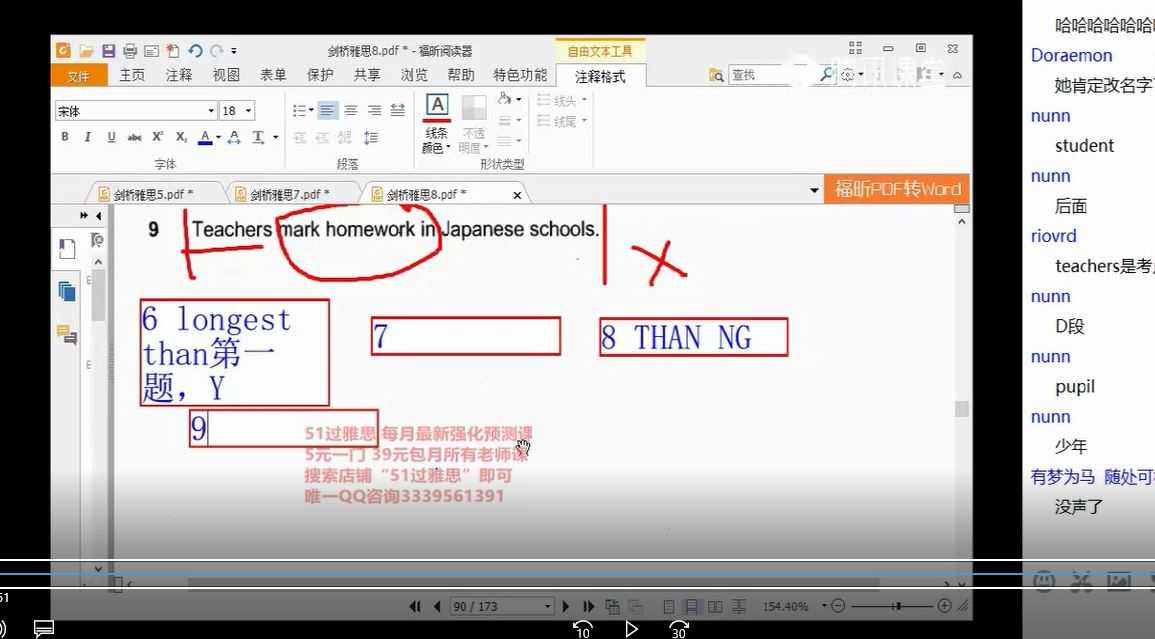The width and height of the screenshot is (1155, 639).
Task: Go to the last page
Action: tap(588, 606)
